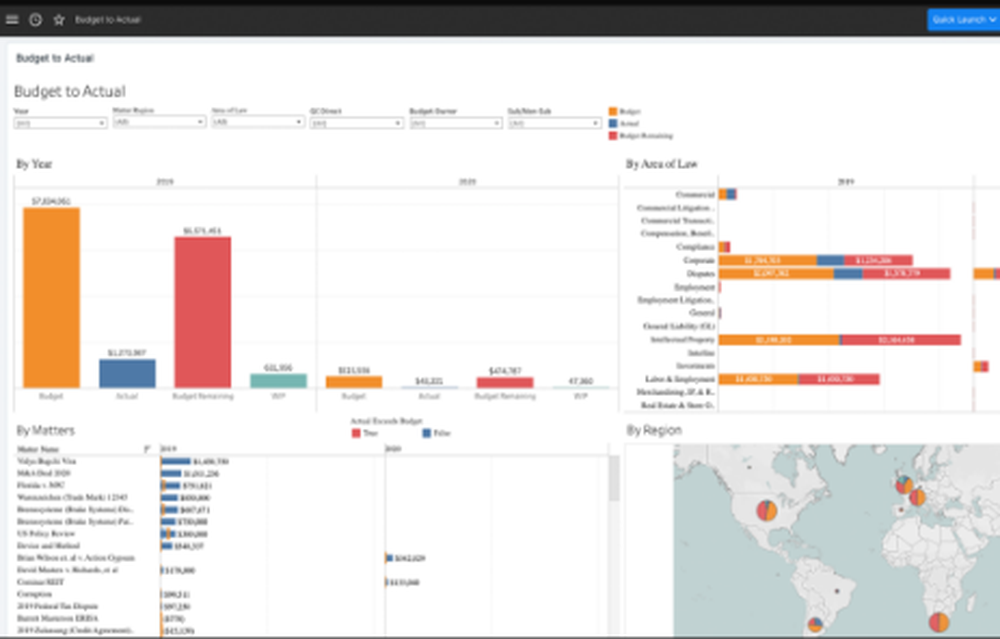Image resolution: width=1000 pixels, height=639 pixels.
Task: Select the 2019 Federal Tax Dispute matter row
Action: (x=57, y=606)
